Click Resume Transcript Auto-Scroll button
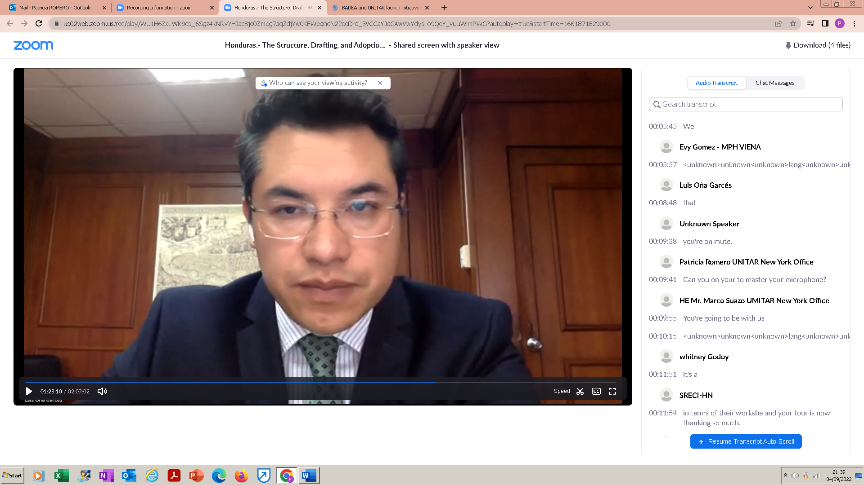 tap(746, 441)
